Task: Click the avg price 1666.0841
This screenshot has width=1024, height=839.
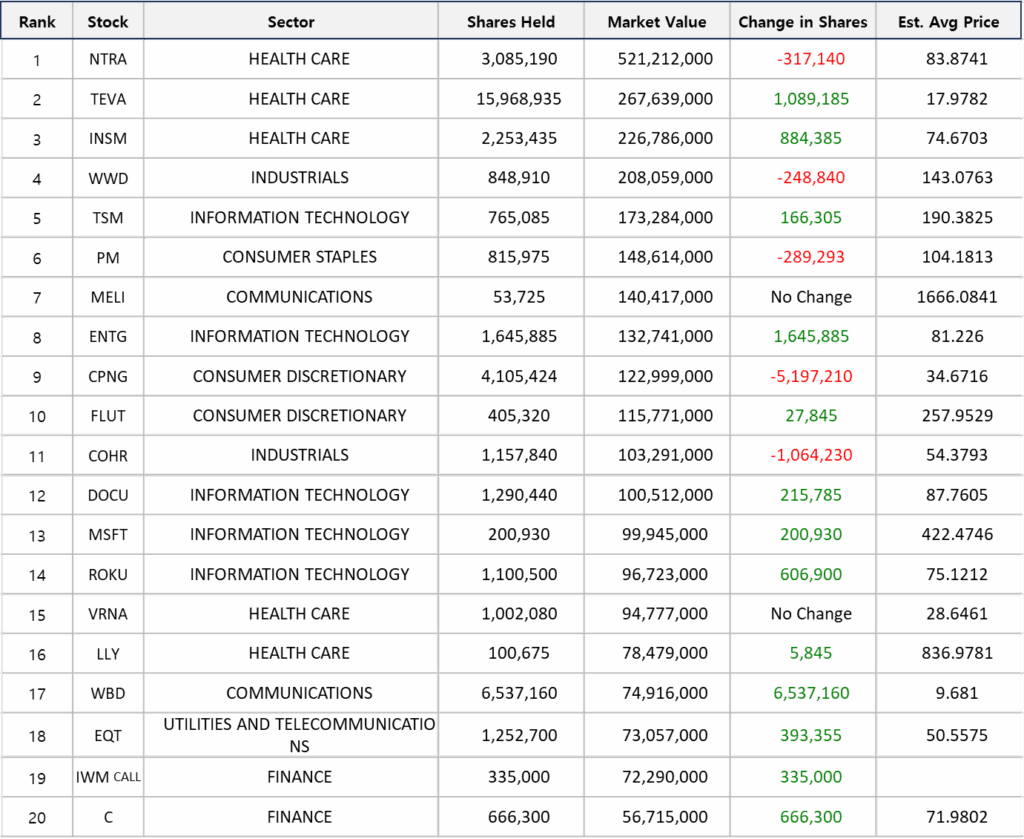Action: 957,297
